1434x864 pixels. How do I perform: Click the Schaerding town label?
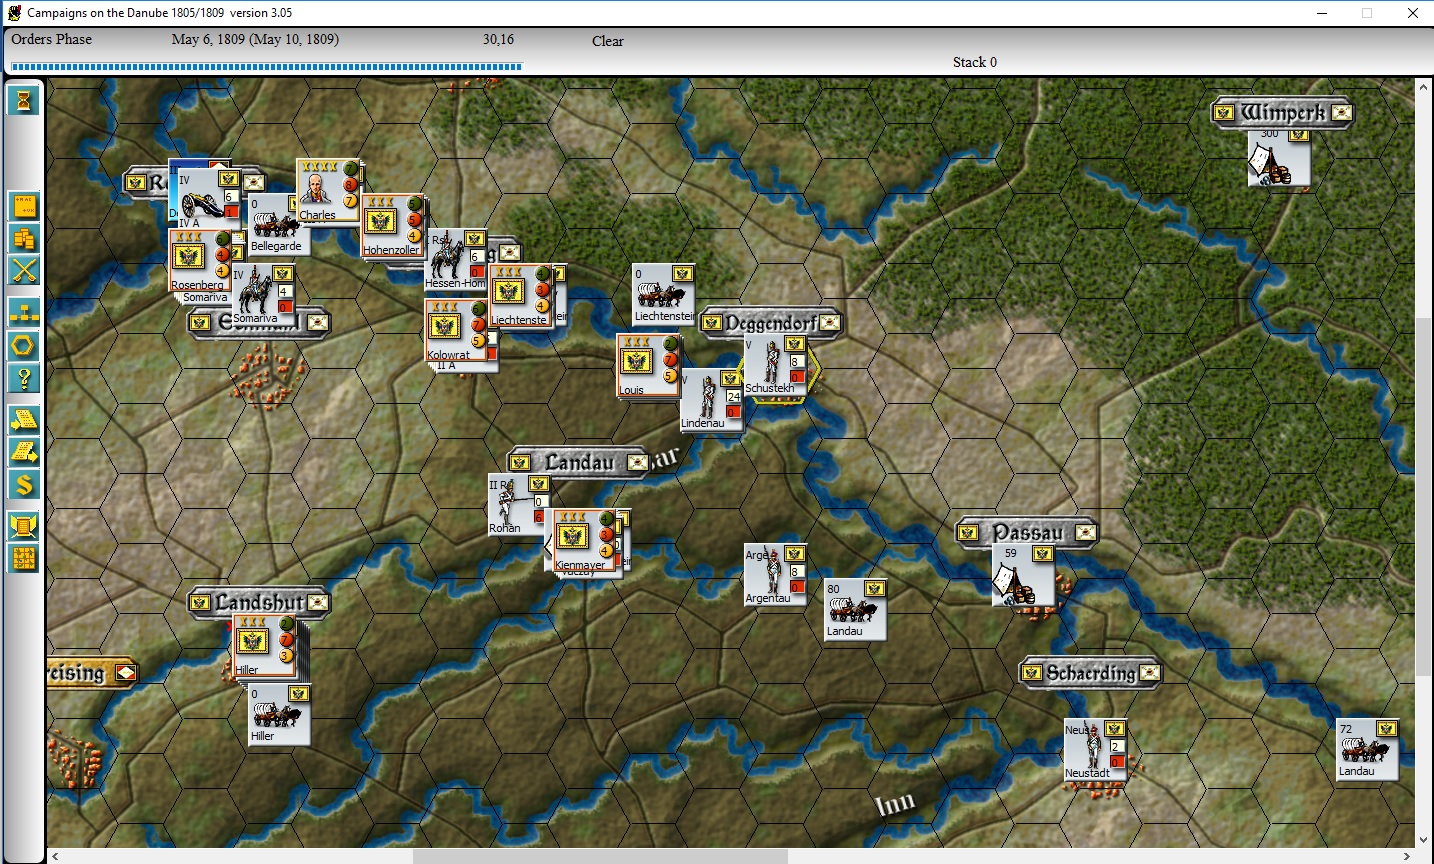click(x=1090, y=672)
